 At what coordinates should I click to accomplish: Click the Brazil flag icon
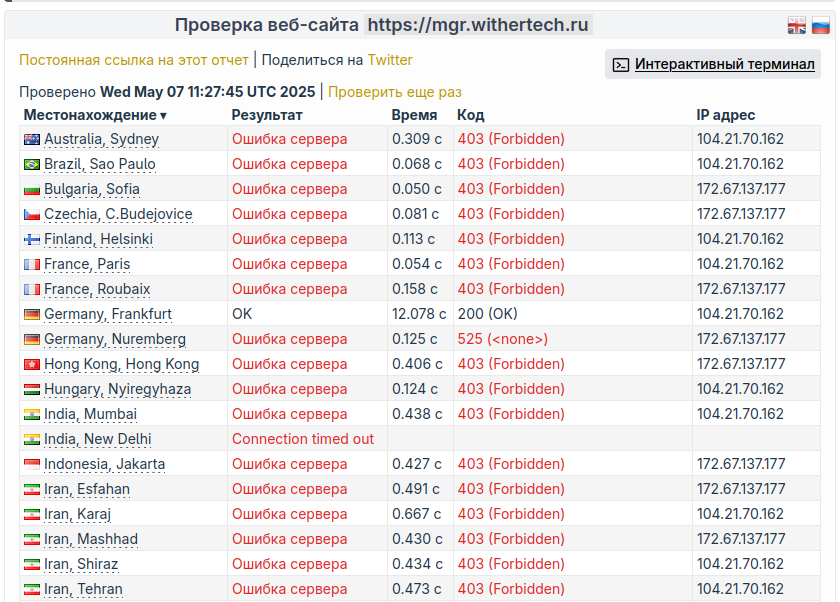pos(31,164)
